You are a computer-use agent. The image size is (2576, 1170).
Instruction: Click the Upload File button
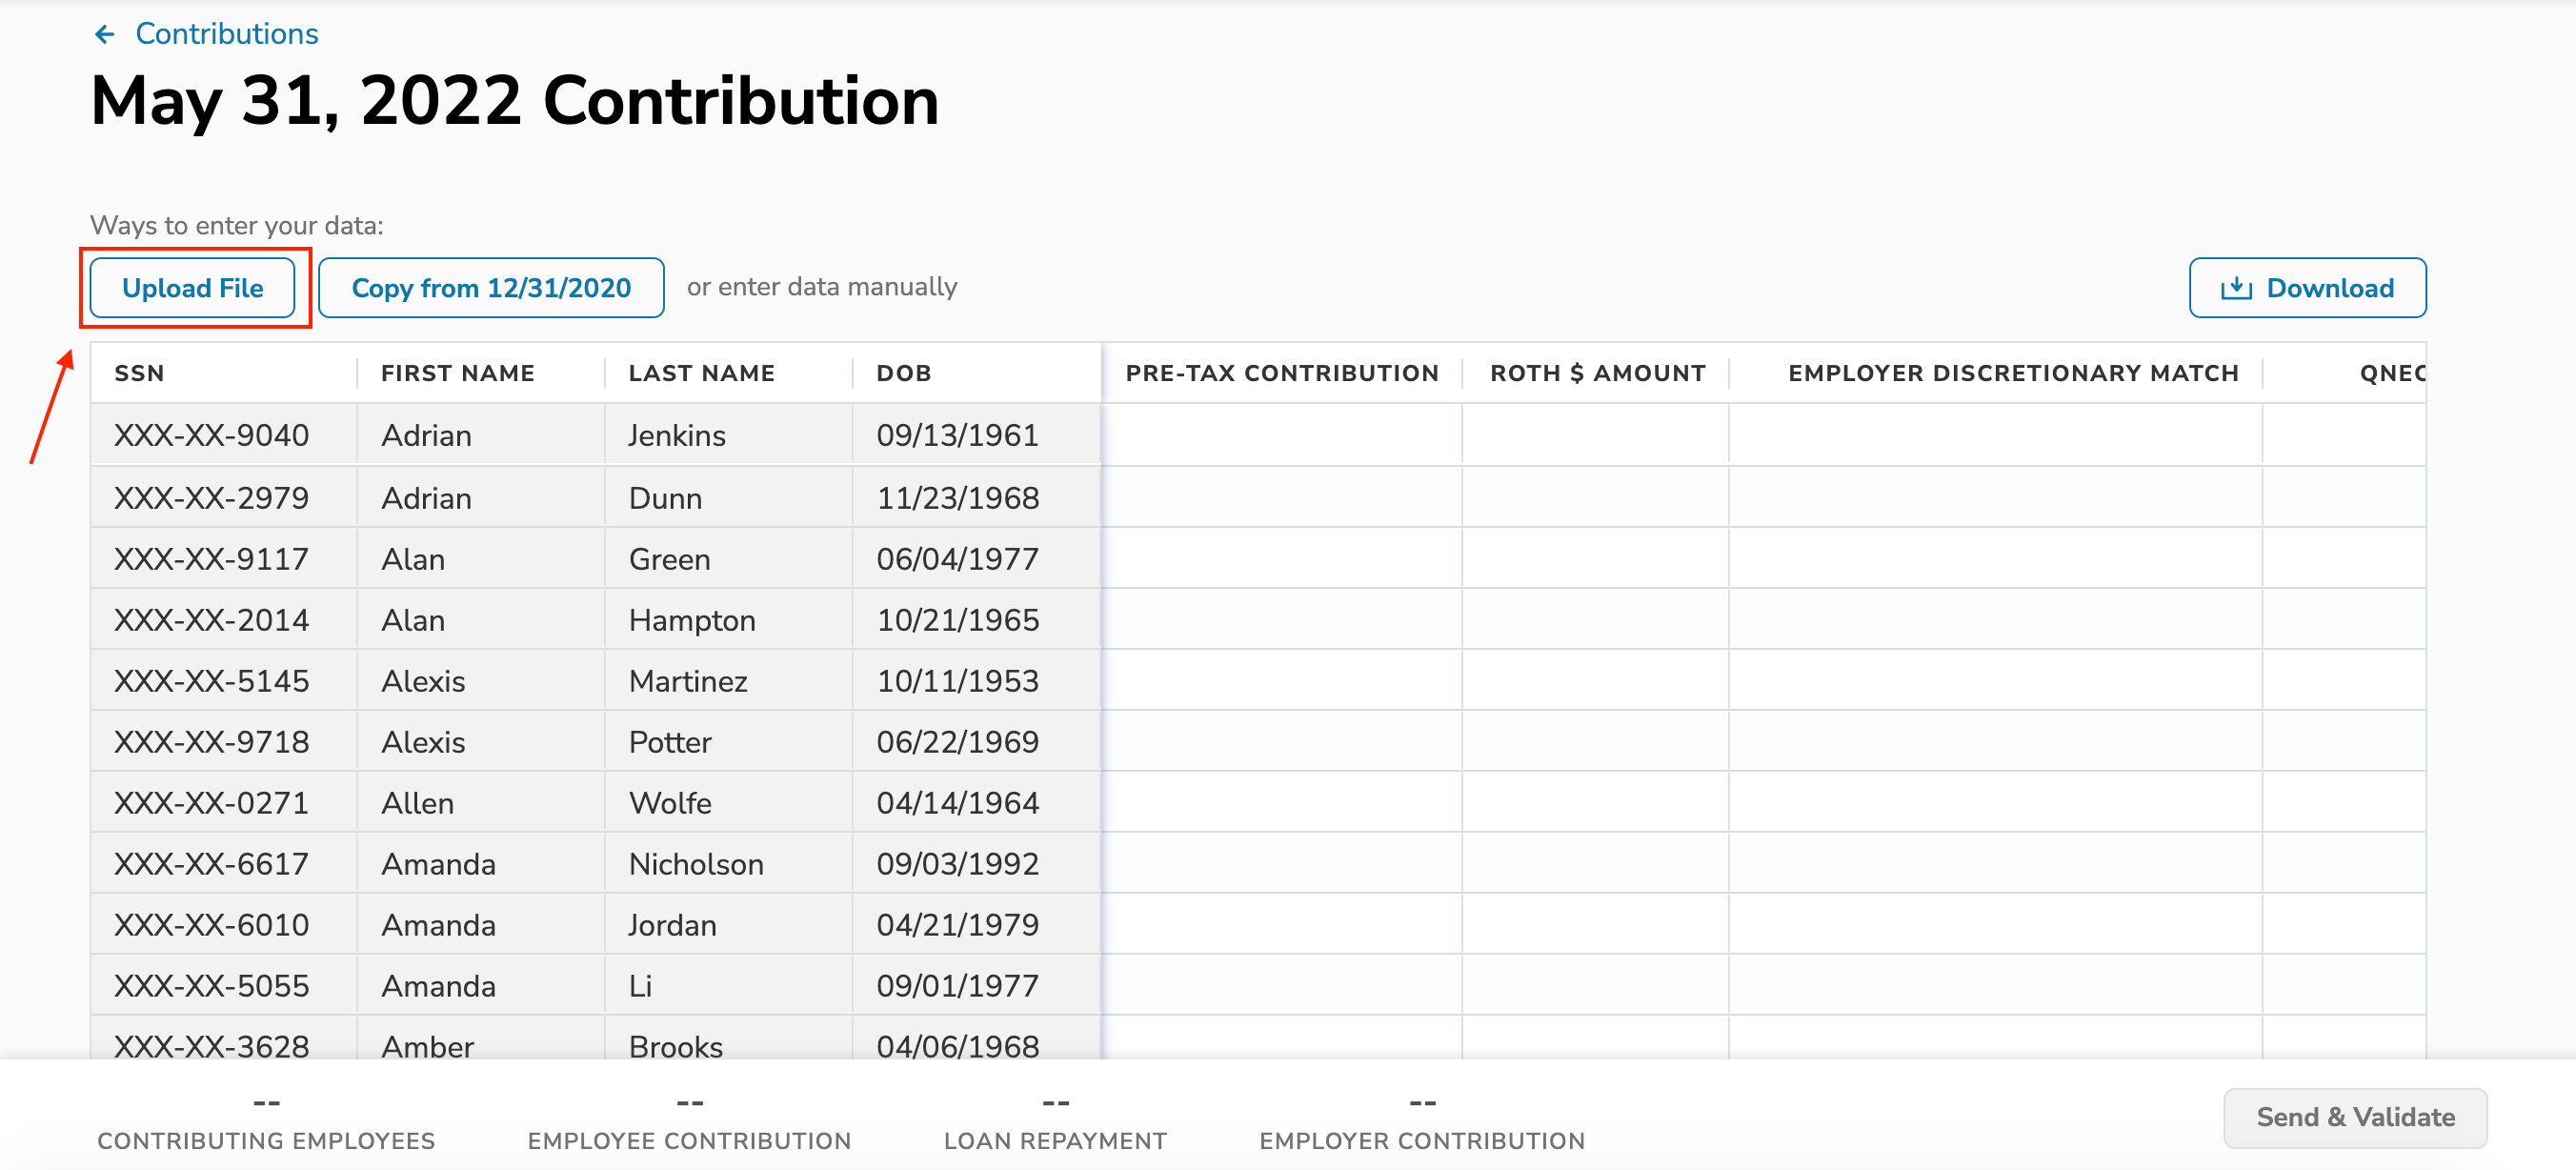click(193, 288)
